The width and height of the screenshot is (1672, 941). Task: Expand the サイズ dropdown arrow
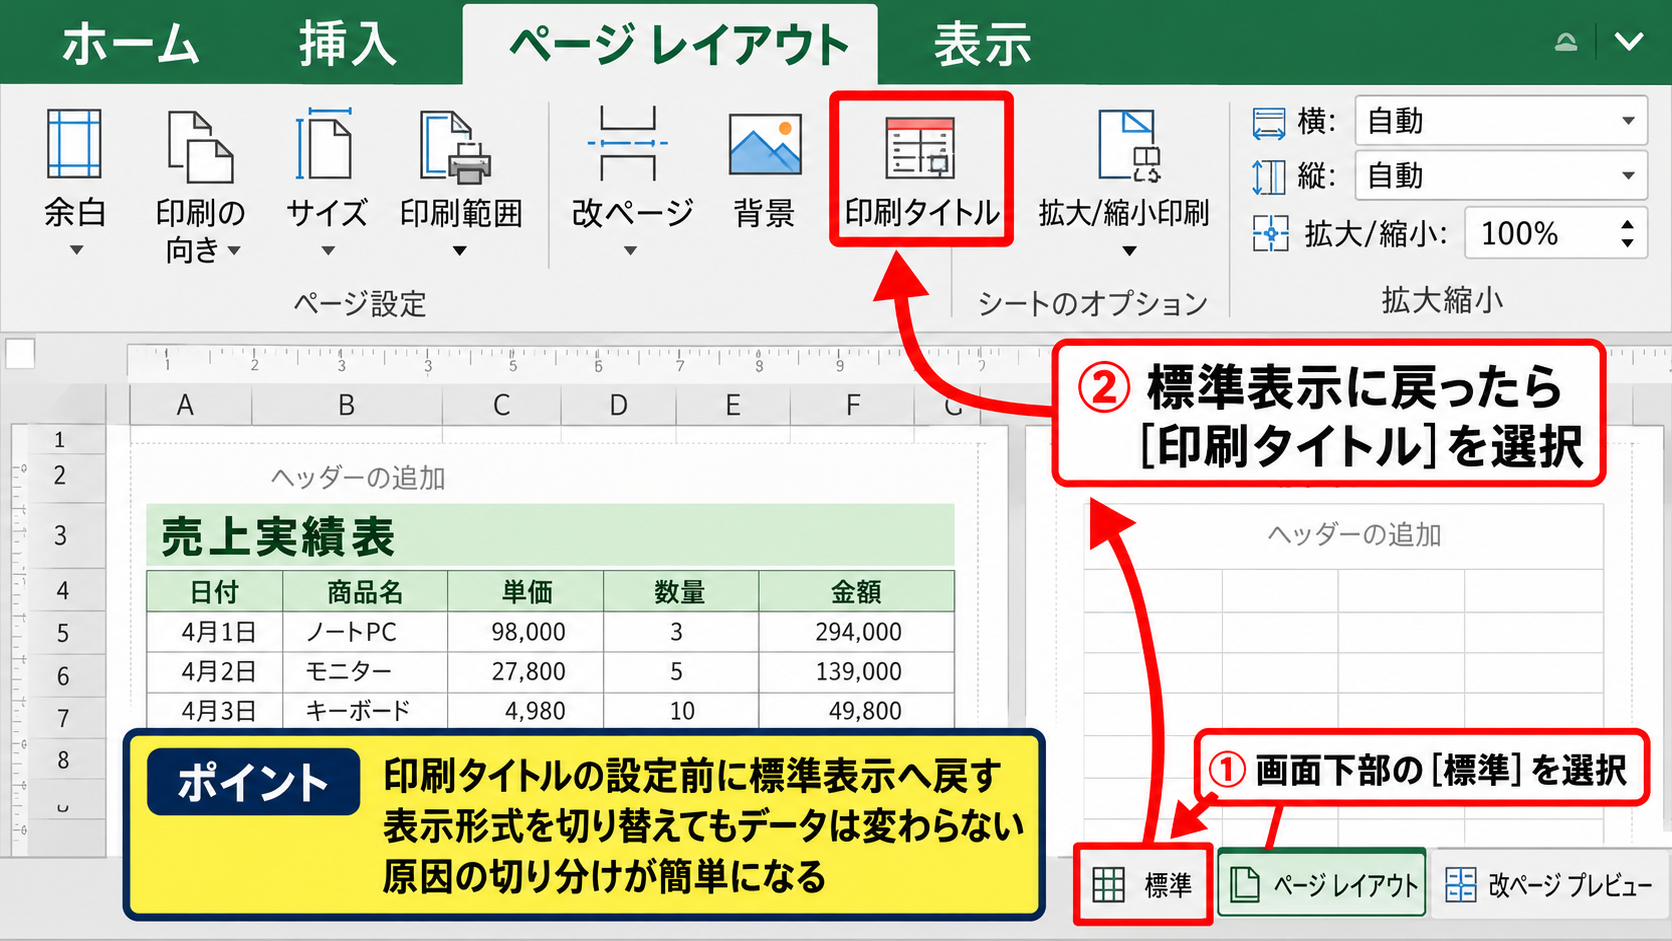click(328, 251)
